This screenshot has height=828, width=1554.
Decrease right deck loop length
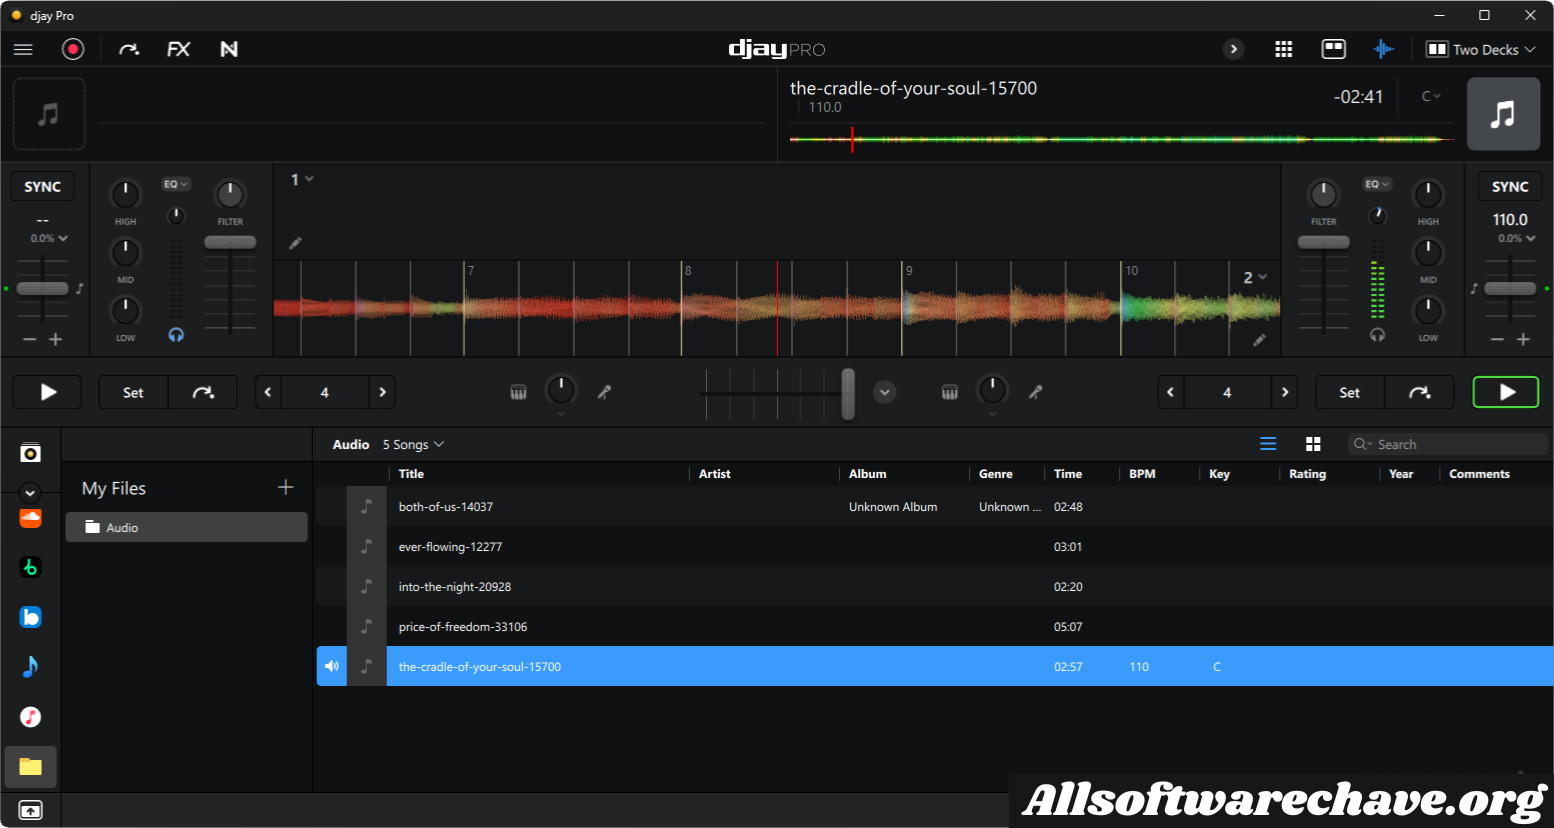(1171, 392)
